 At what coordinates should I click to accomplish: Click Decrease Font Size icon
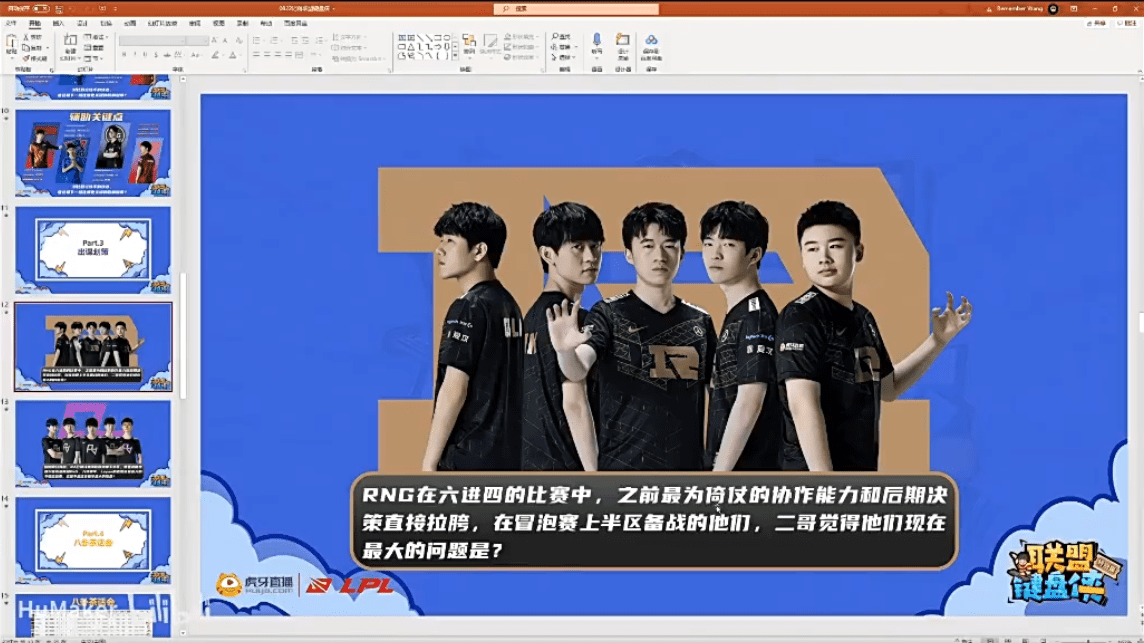coord(225,41)
